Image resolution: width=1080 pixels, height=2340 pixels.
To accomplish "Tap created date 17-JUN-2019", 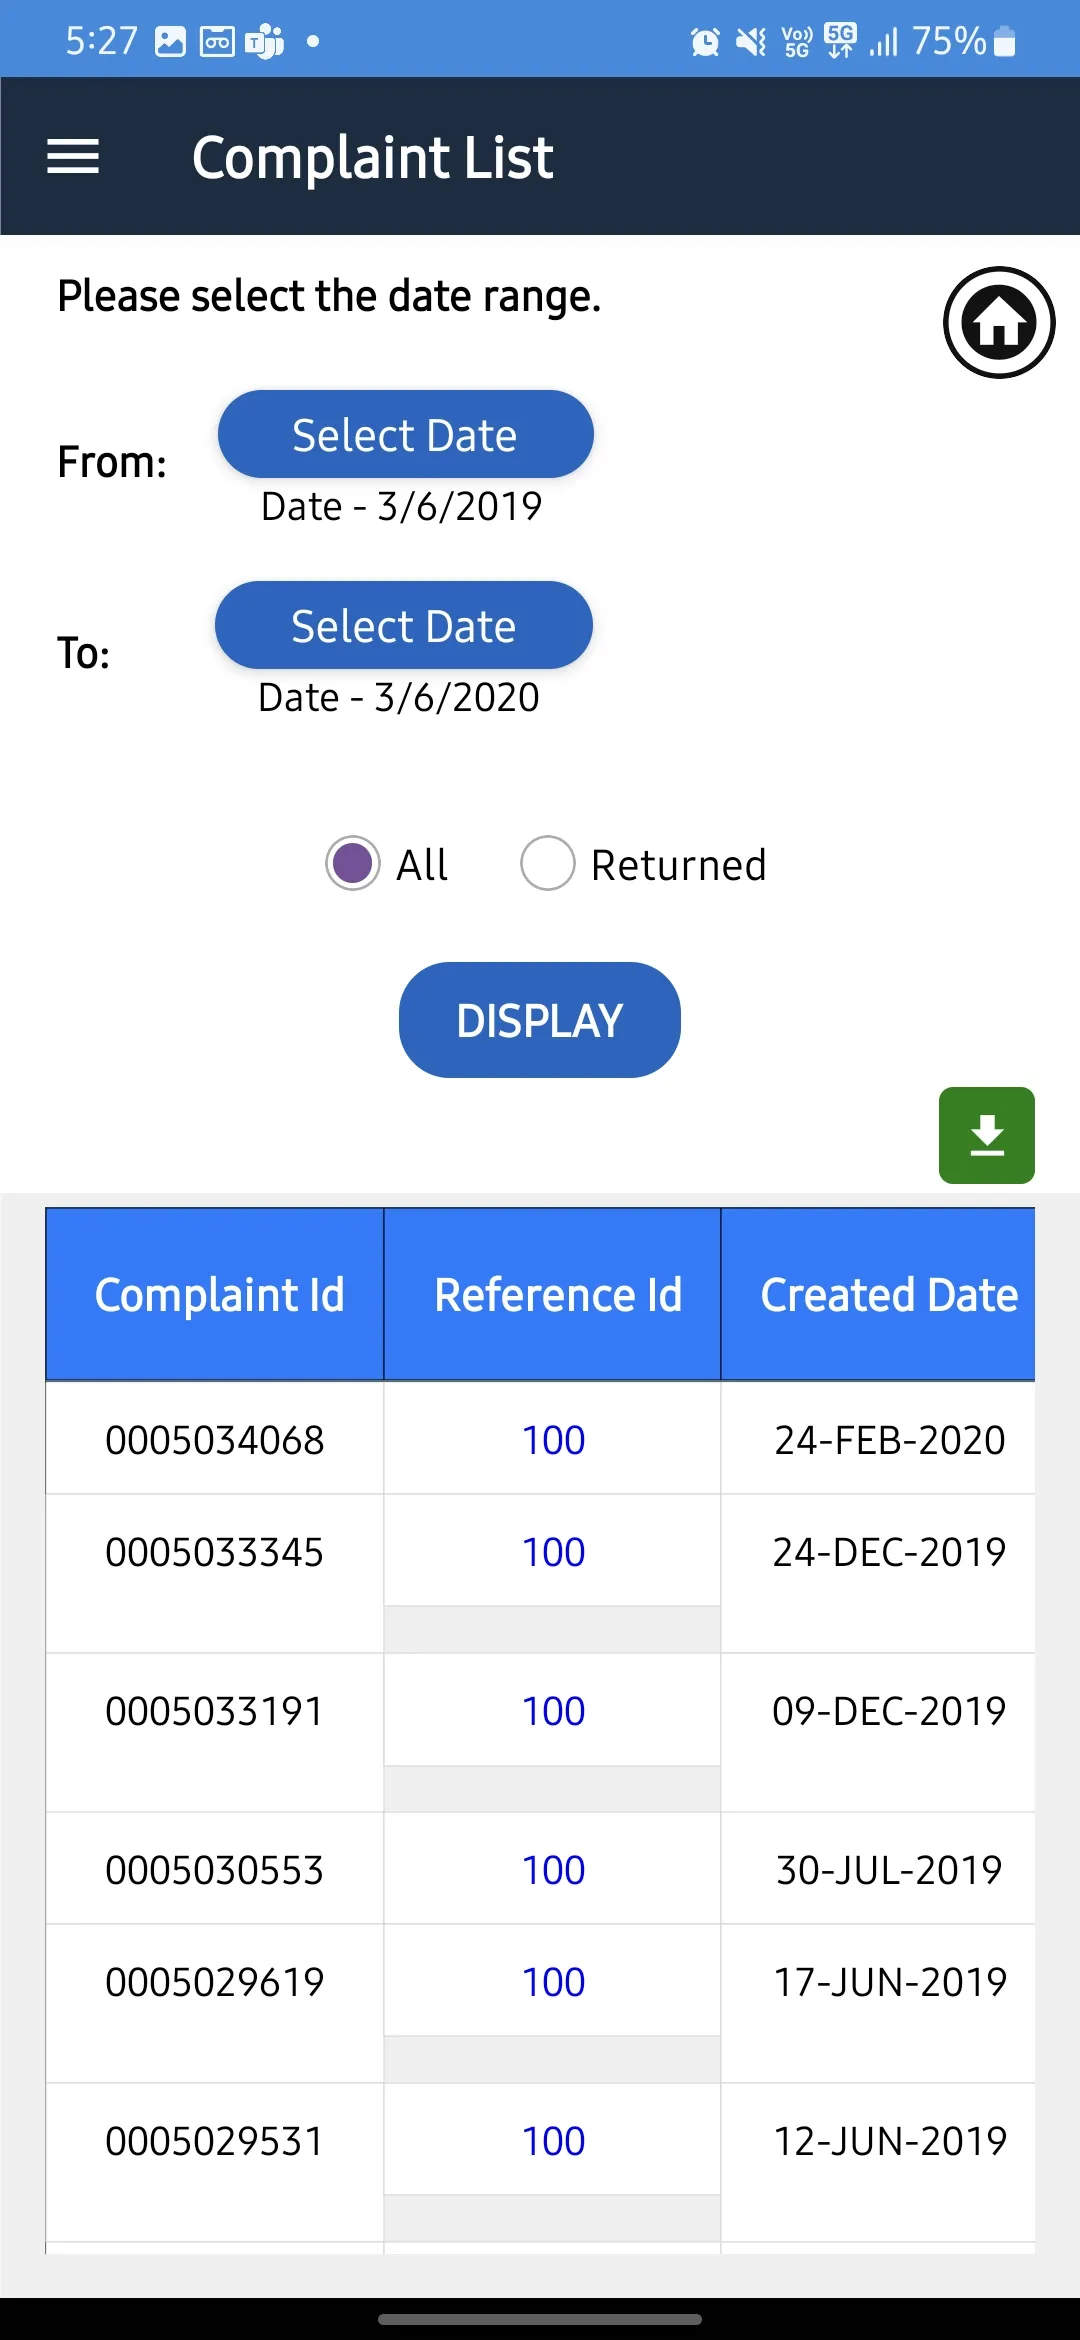I will (x=889, y=1982).
